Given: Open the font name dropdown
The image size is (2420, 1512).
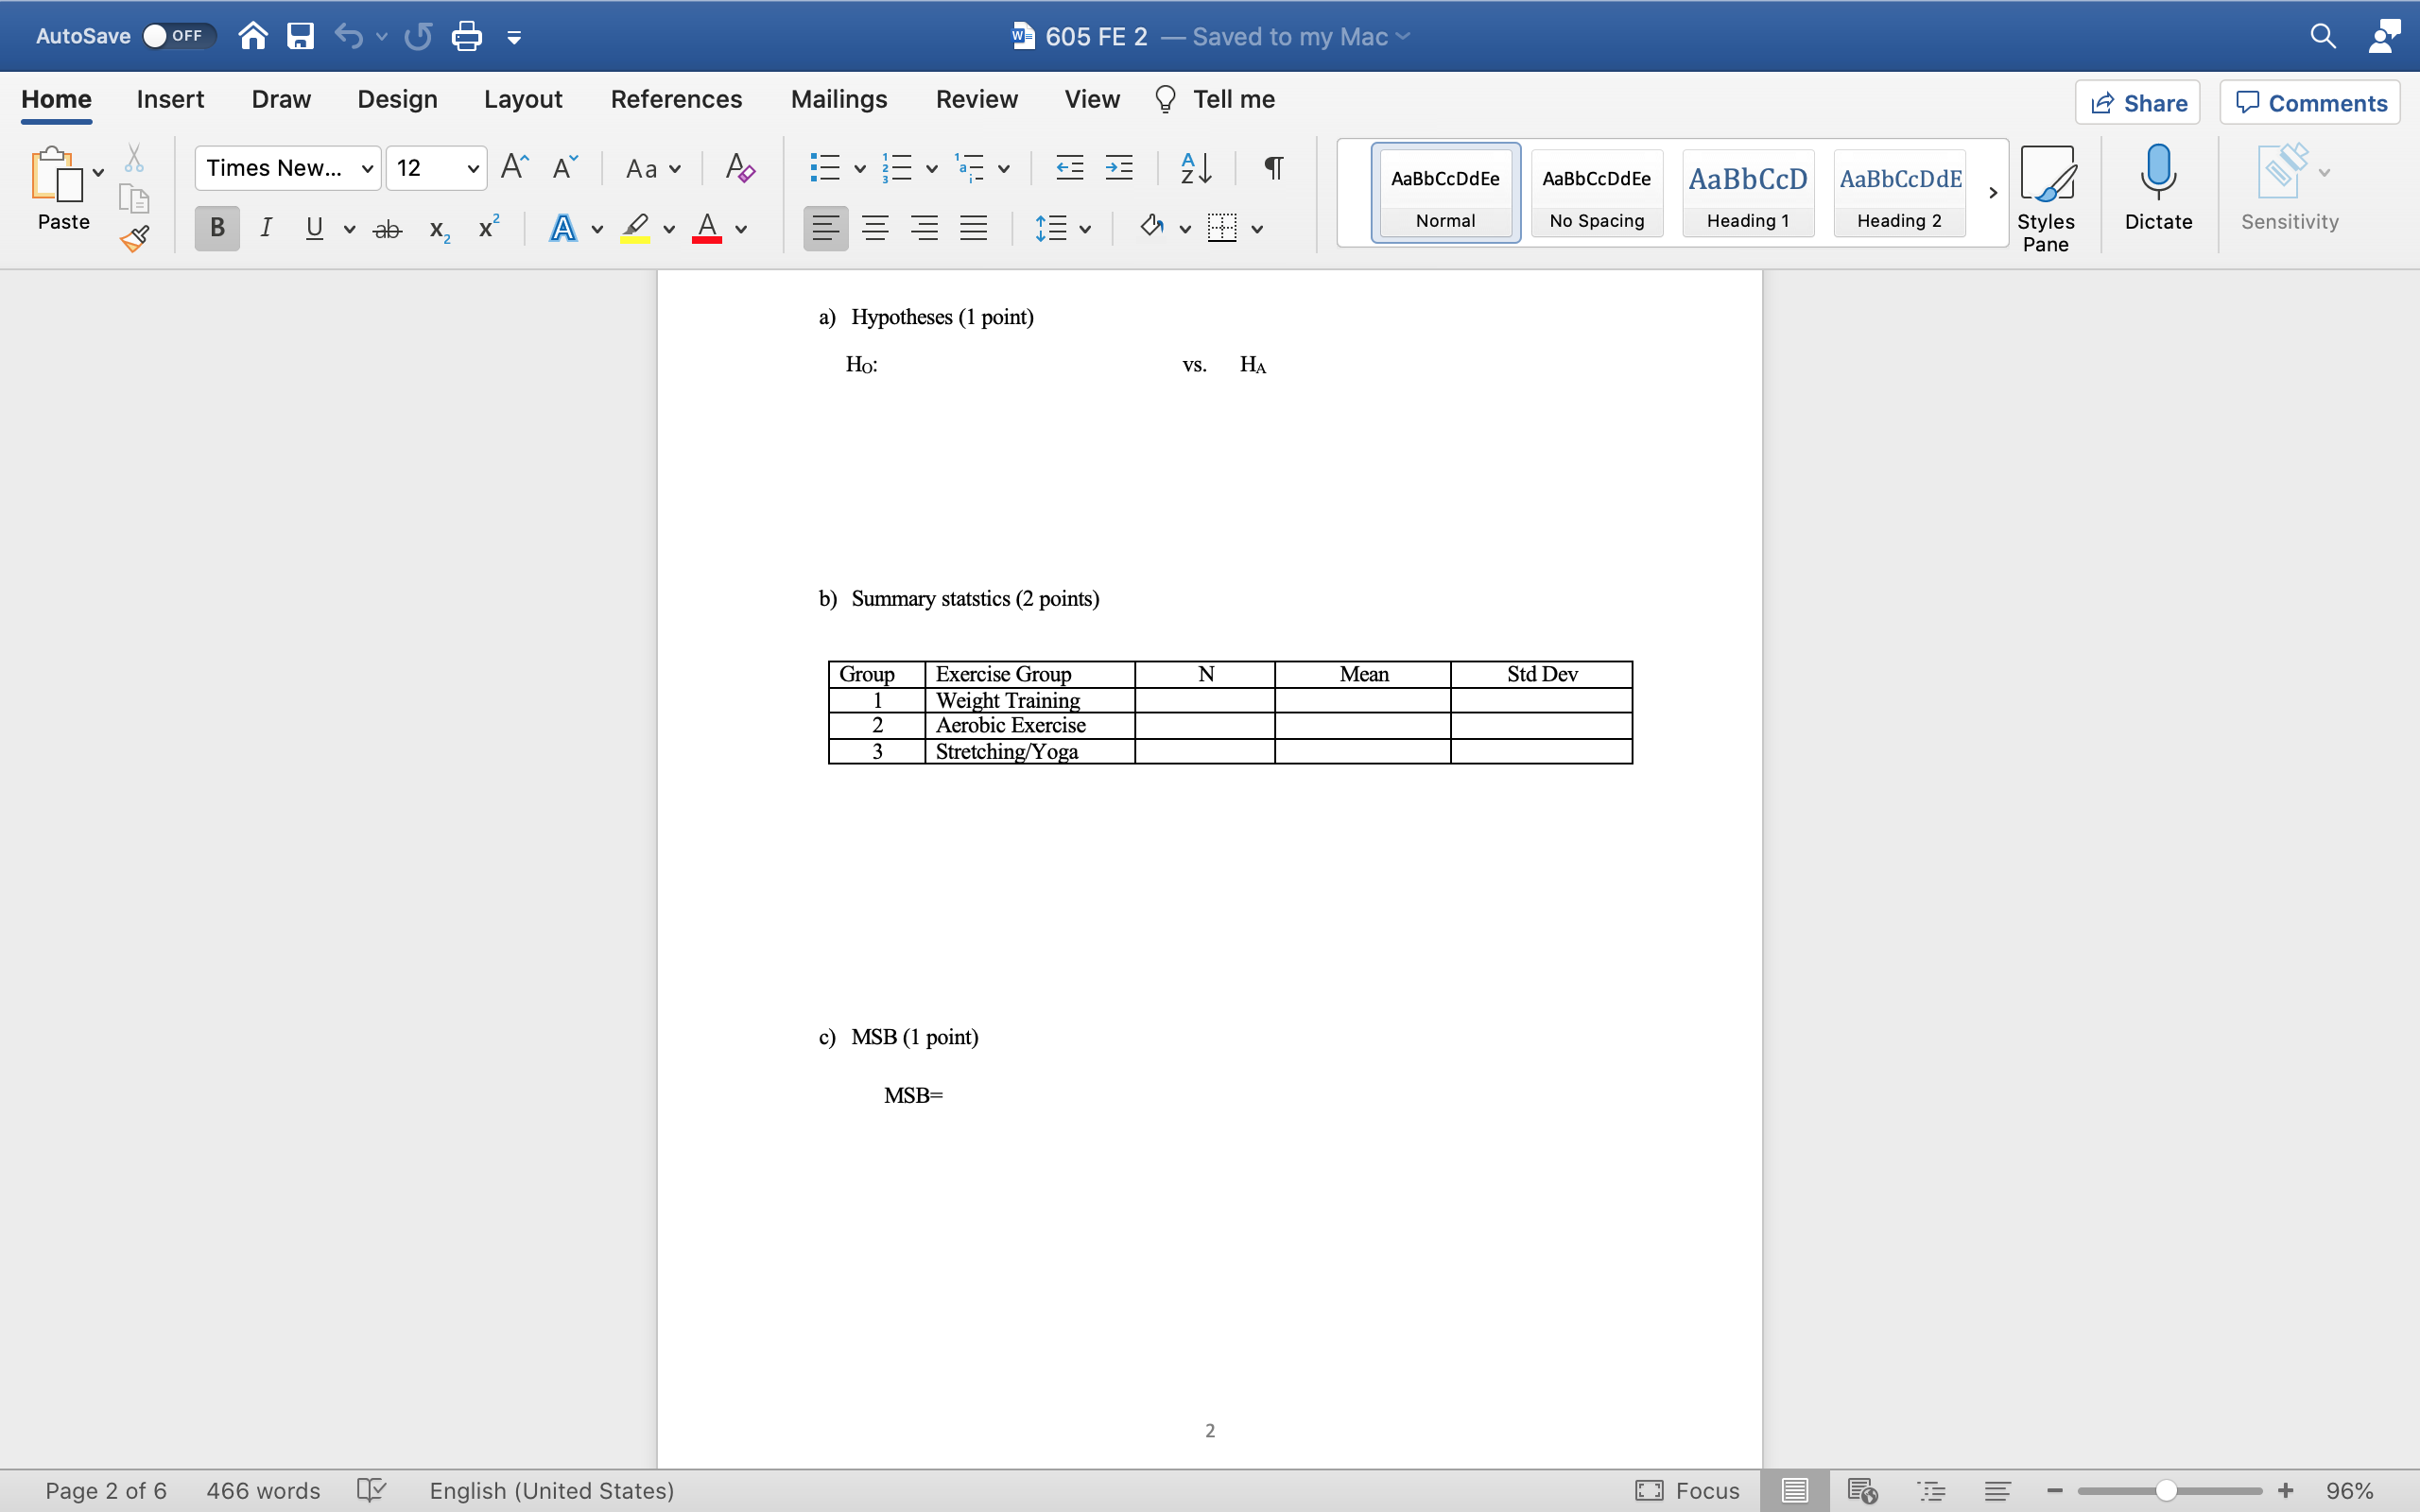Looking at the screenshot, I should [x=367, y=168].
